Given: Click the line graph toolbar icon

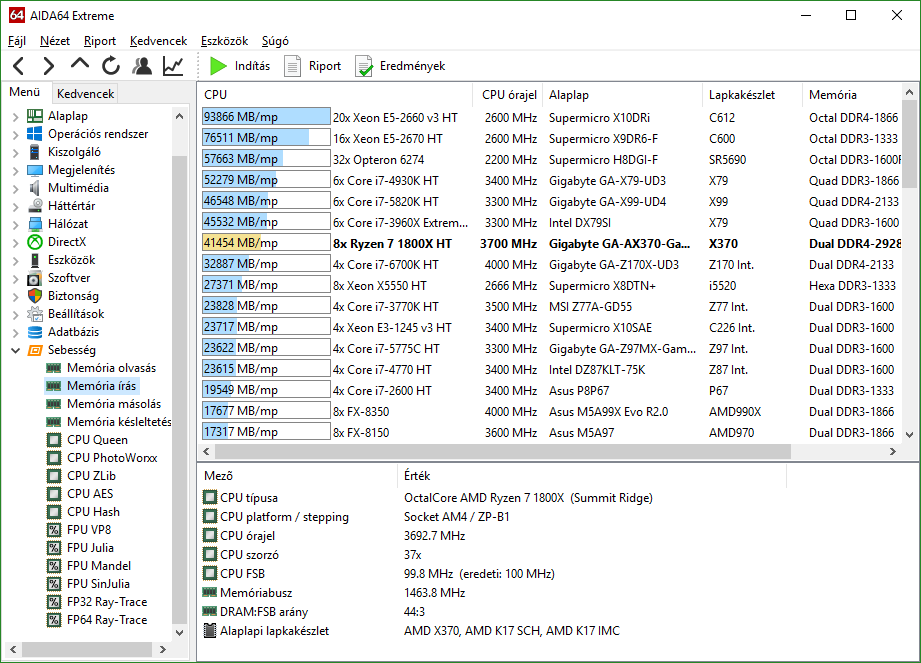Looking at the screenshot, I should tap(173, 66).
